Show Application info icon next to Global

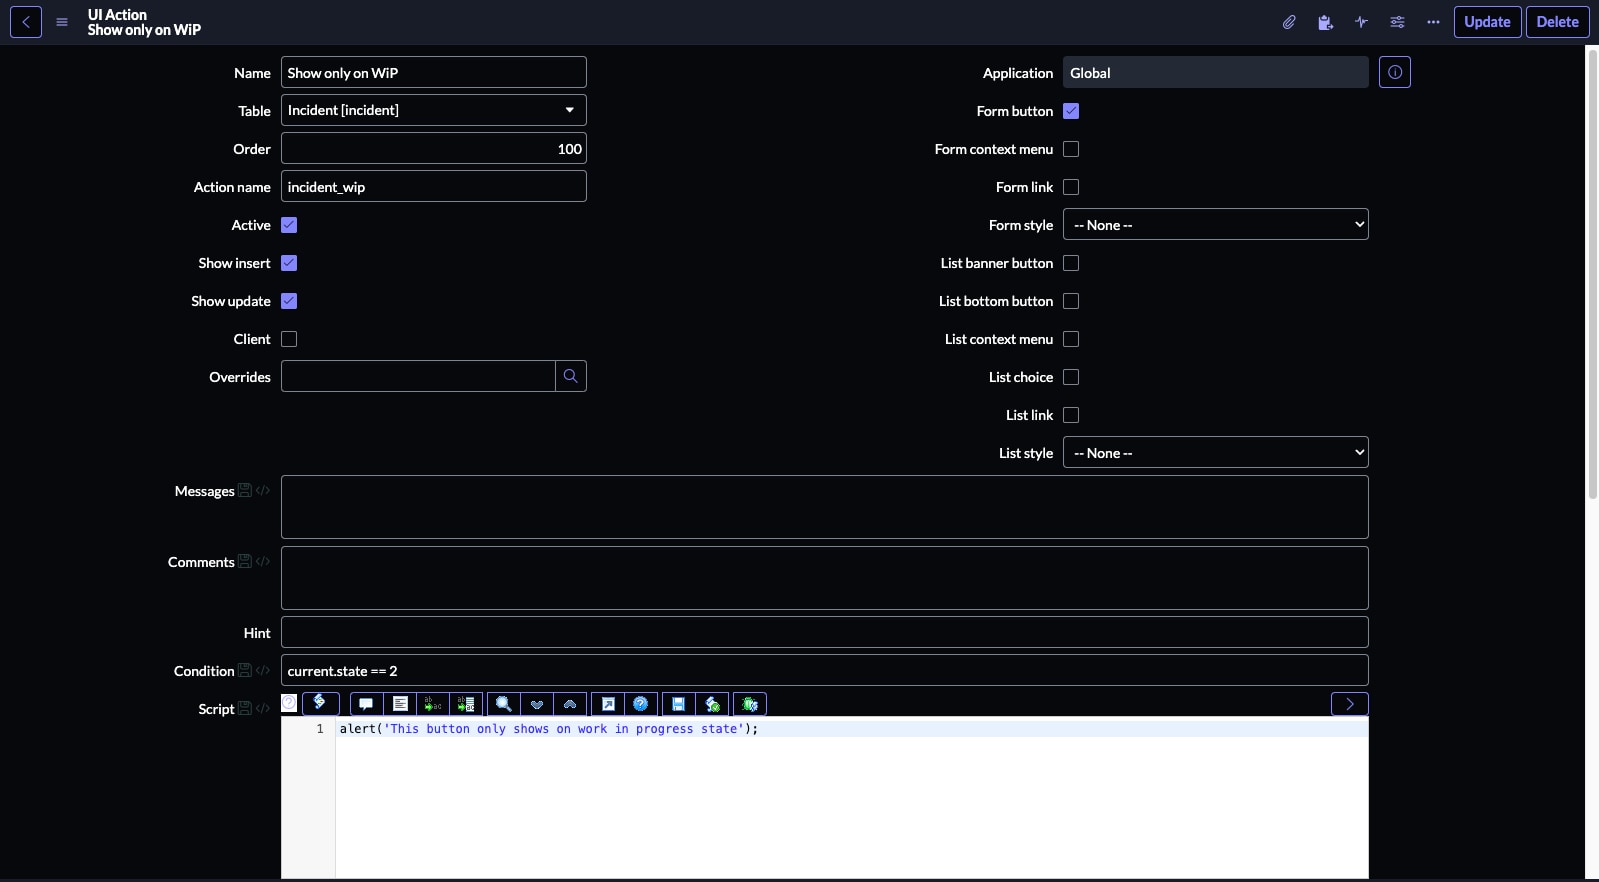1395,72
